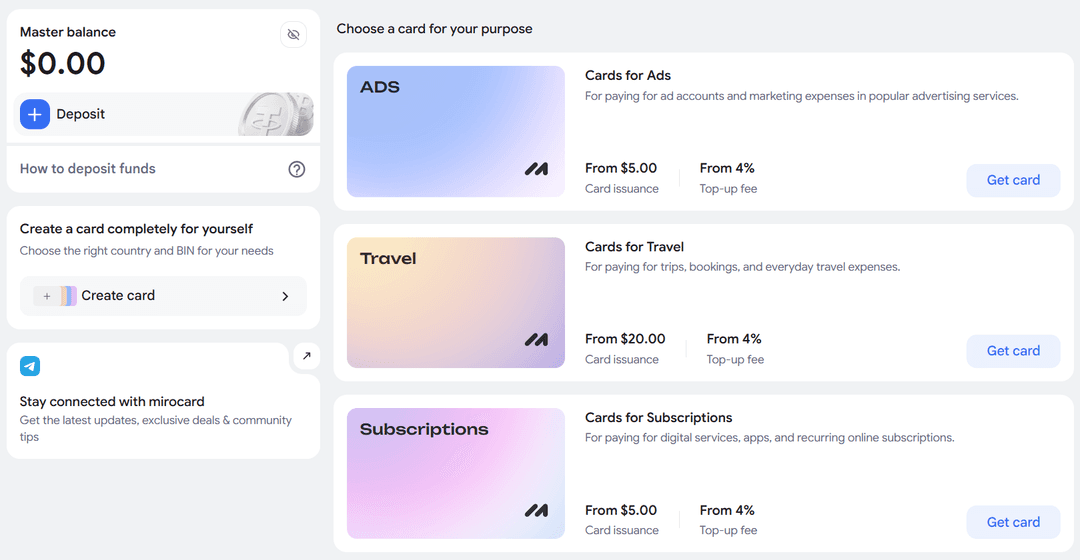Get card for Subscriptions

click(x=1013, y=522)
